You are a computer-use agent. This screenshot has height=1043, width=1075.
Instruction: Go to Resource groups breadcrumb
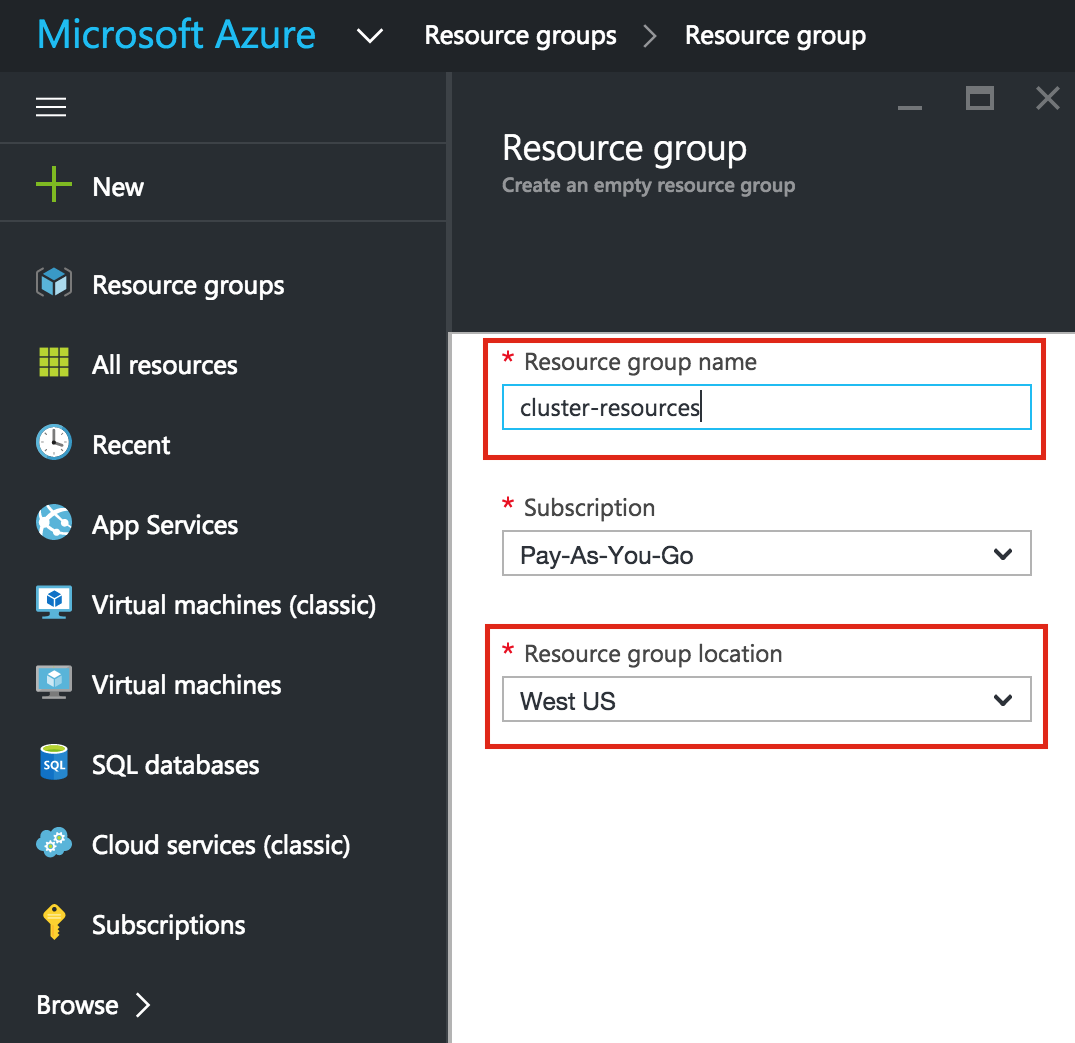tap(520, 36)
